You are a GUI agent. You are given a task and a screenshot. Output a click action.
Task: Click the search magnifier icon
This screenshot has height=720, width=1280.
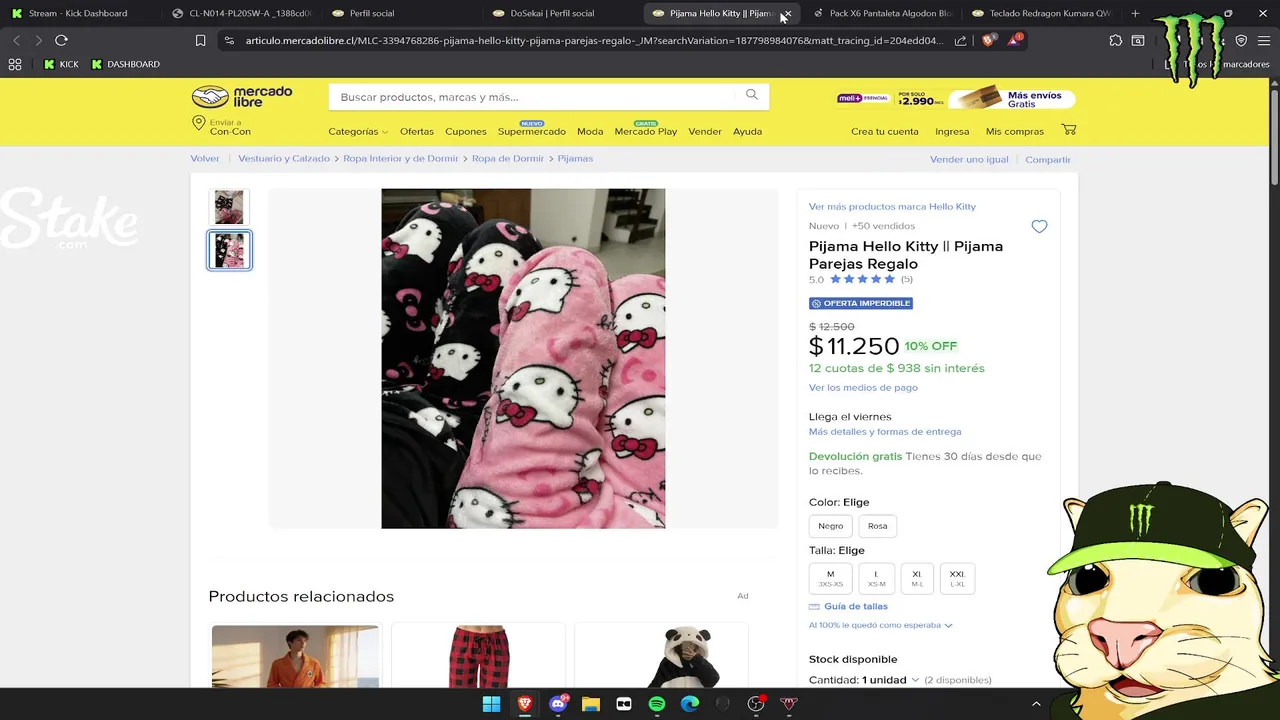pos(752,96)
